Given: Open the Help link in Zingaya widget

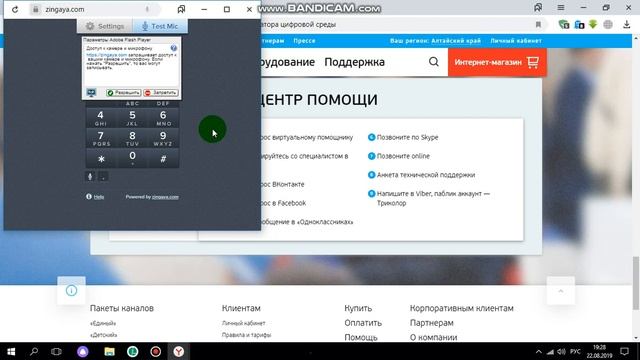Looking at the screenshot, I should tap(99, 197).
